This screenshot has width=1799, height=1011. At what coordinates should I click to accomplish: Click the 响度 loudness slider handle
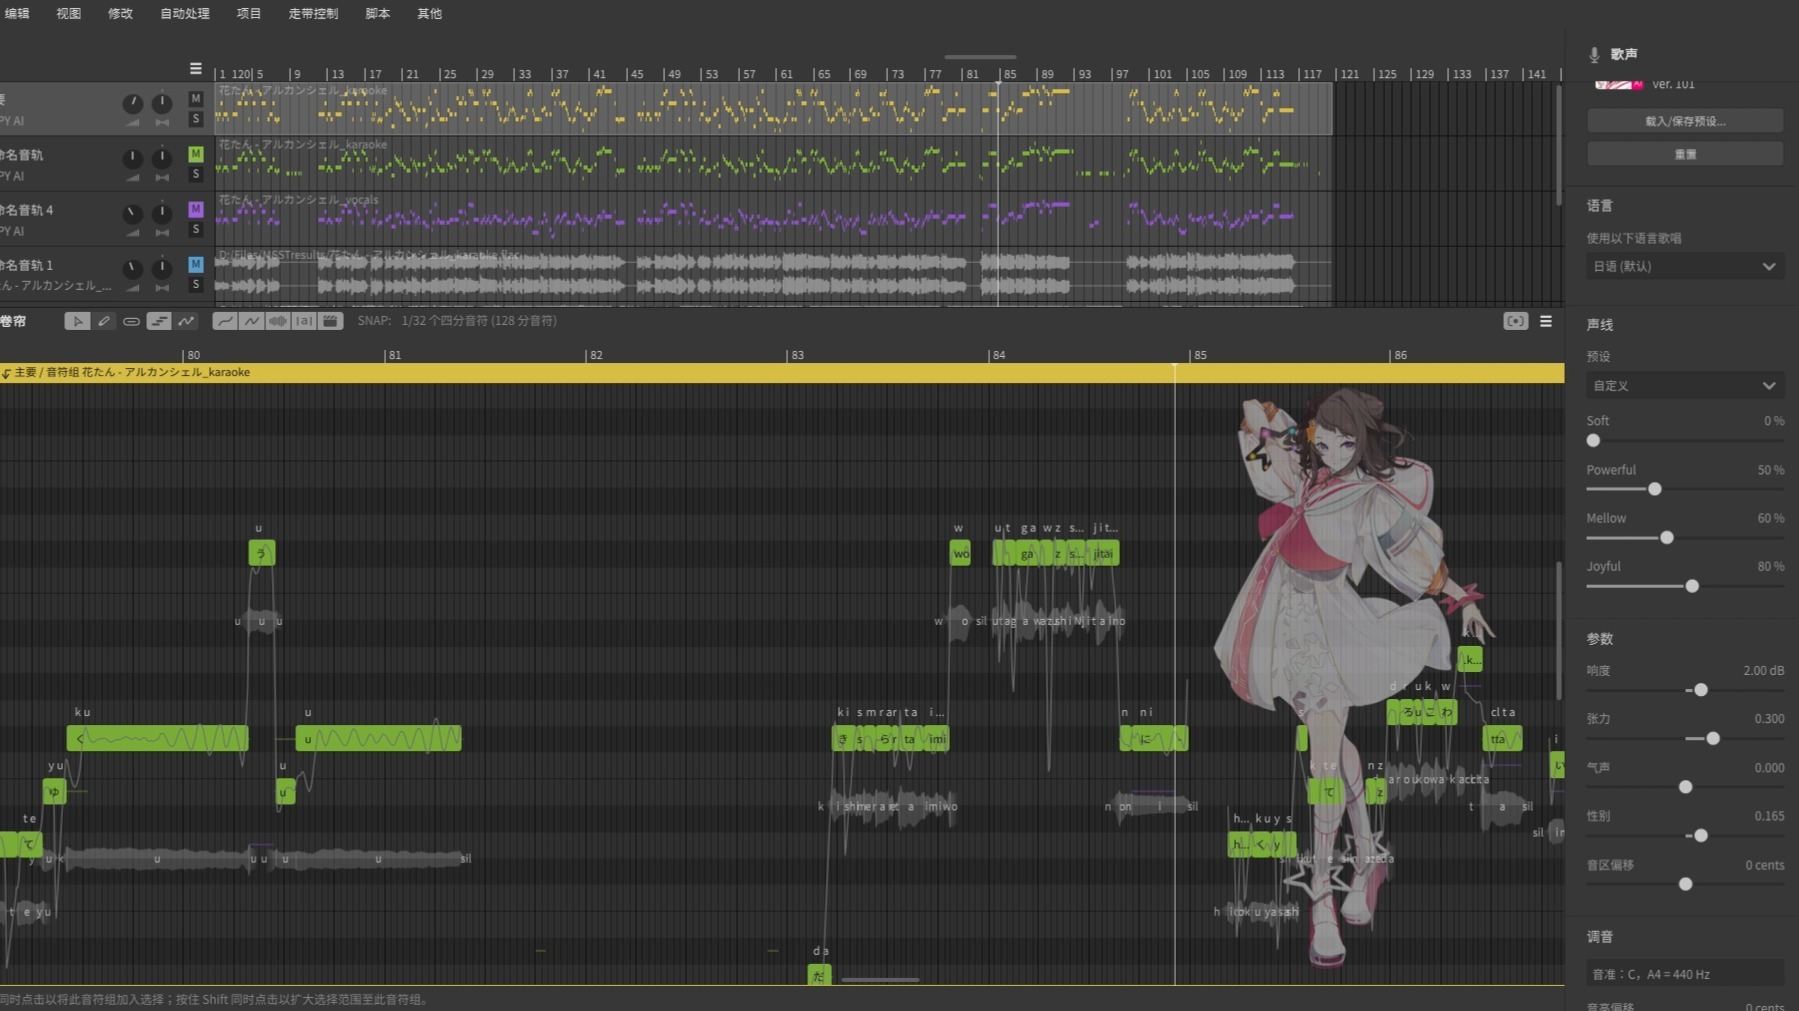click(x=1701, y=690)
